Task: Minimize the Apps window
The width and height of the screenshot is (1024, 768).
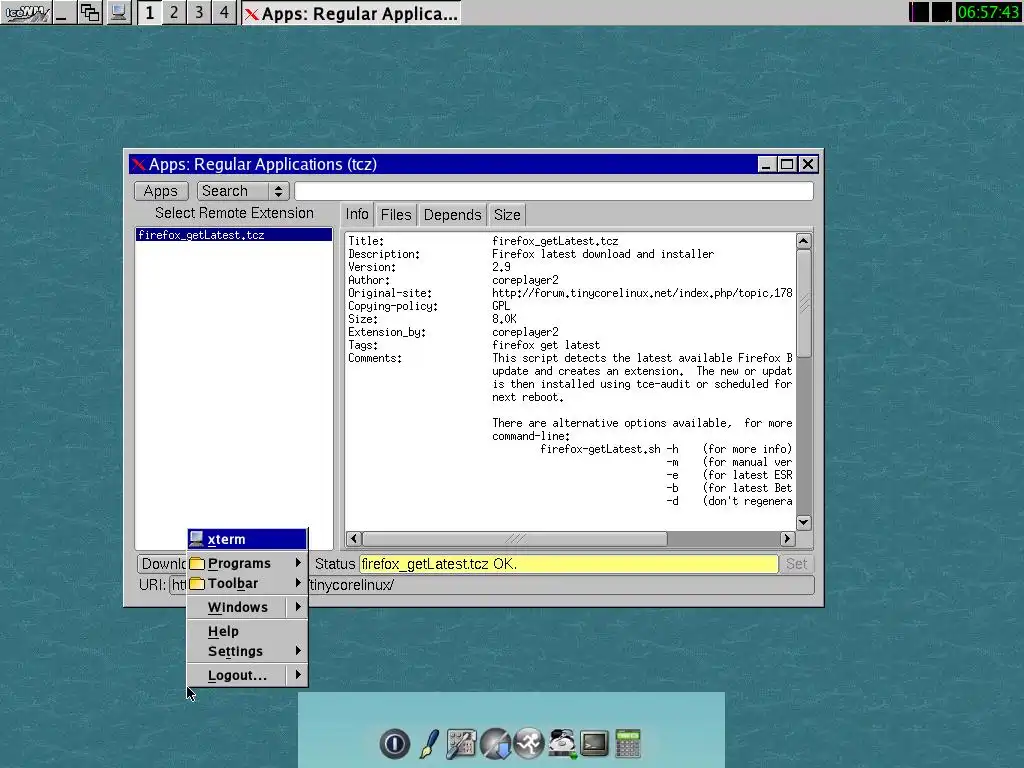Action: tap(766, 165)
